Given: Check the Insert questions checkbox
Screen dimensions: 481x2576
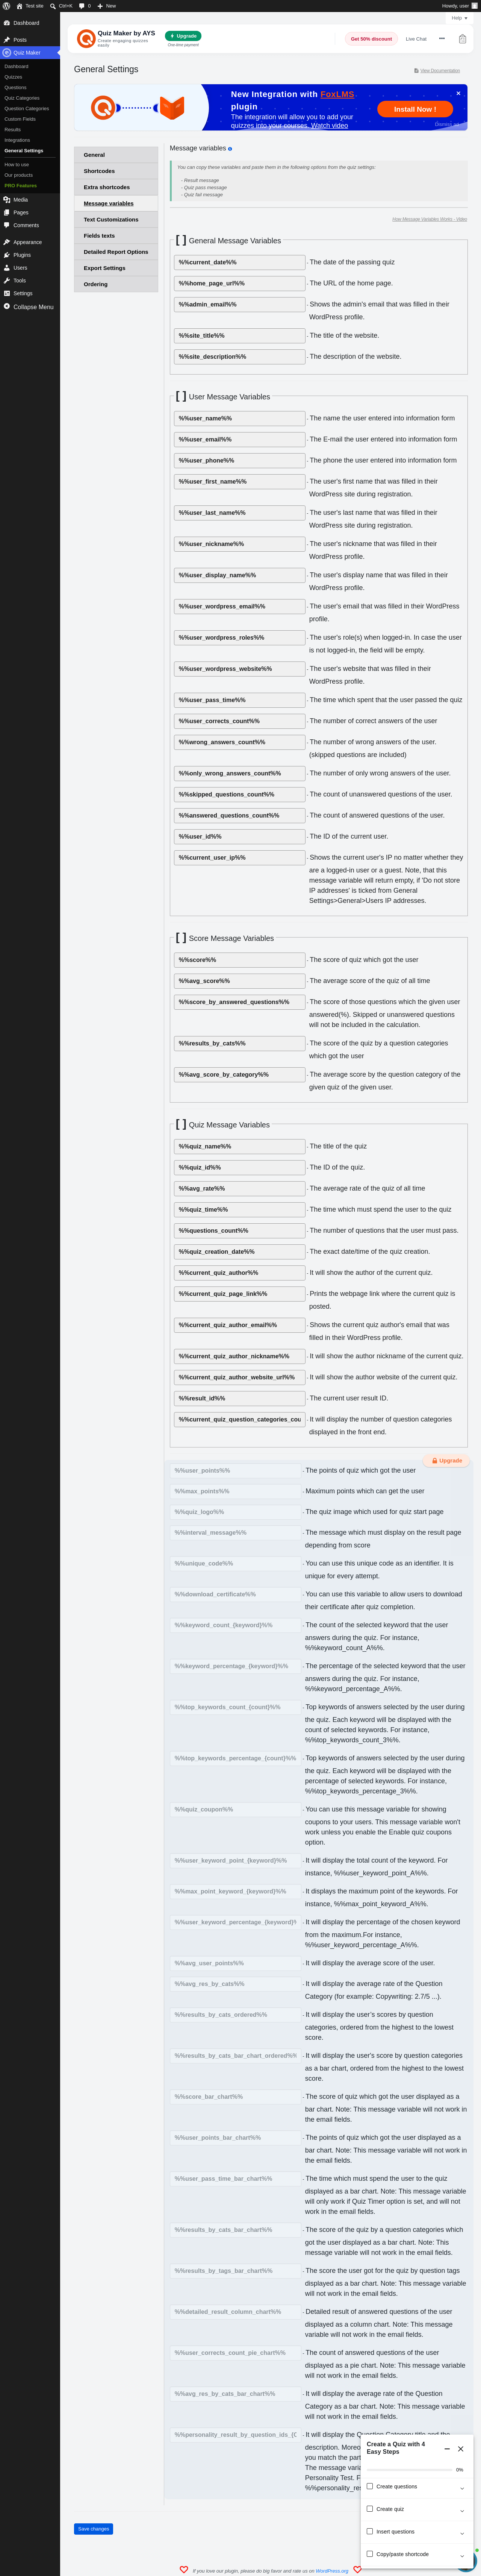Looking at the screenshot, I should coord(370,2531).
